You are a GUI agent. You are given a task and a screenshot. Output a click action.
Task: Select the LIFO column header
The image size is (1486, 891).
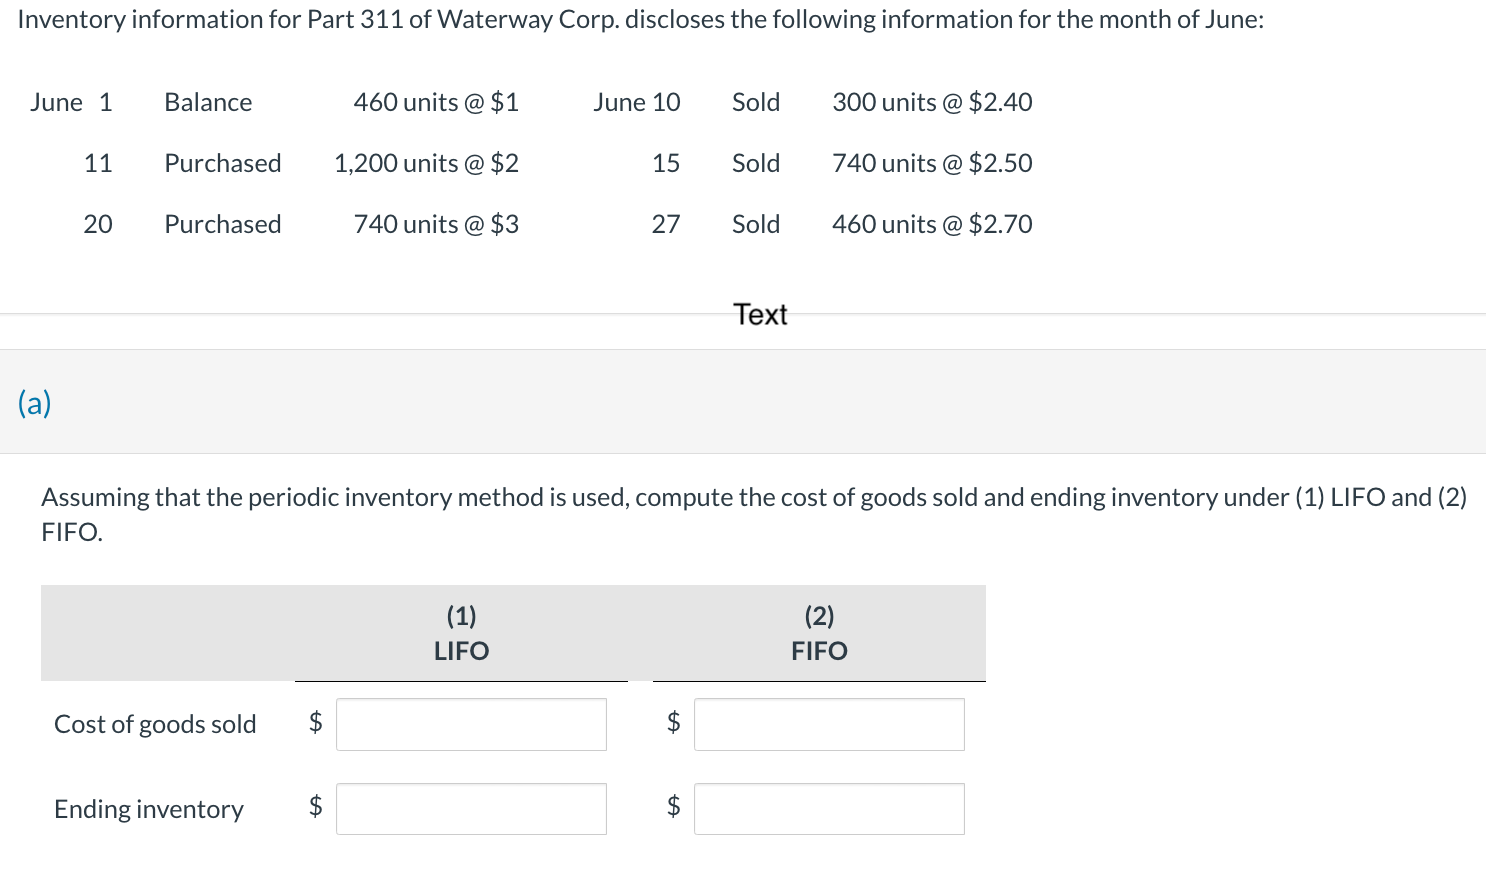(x=460, y=650)
